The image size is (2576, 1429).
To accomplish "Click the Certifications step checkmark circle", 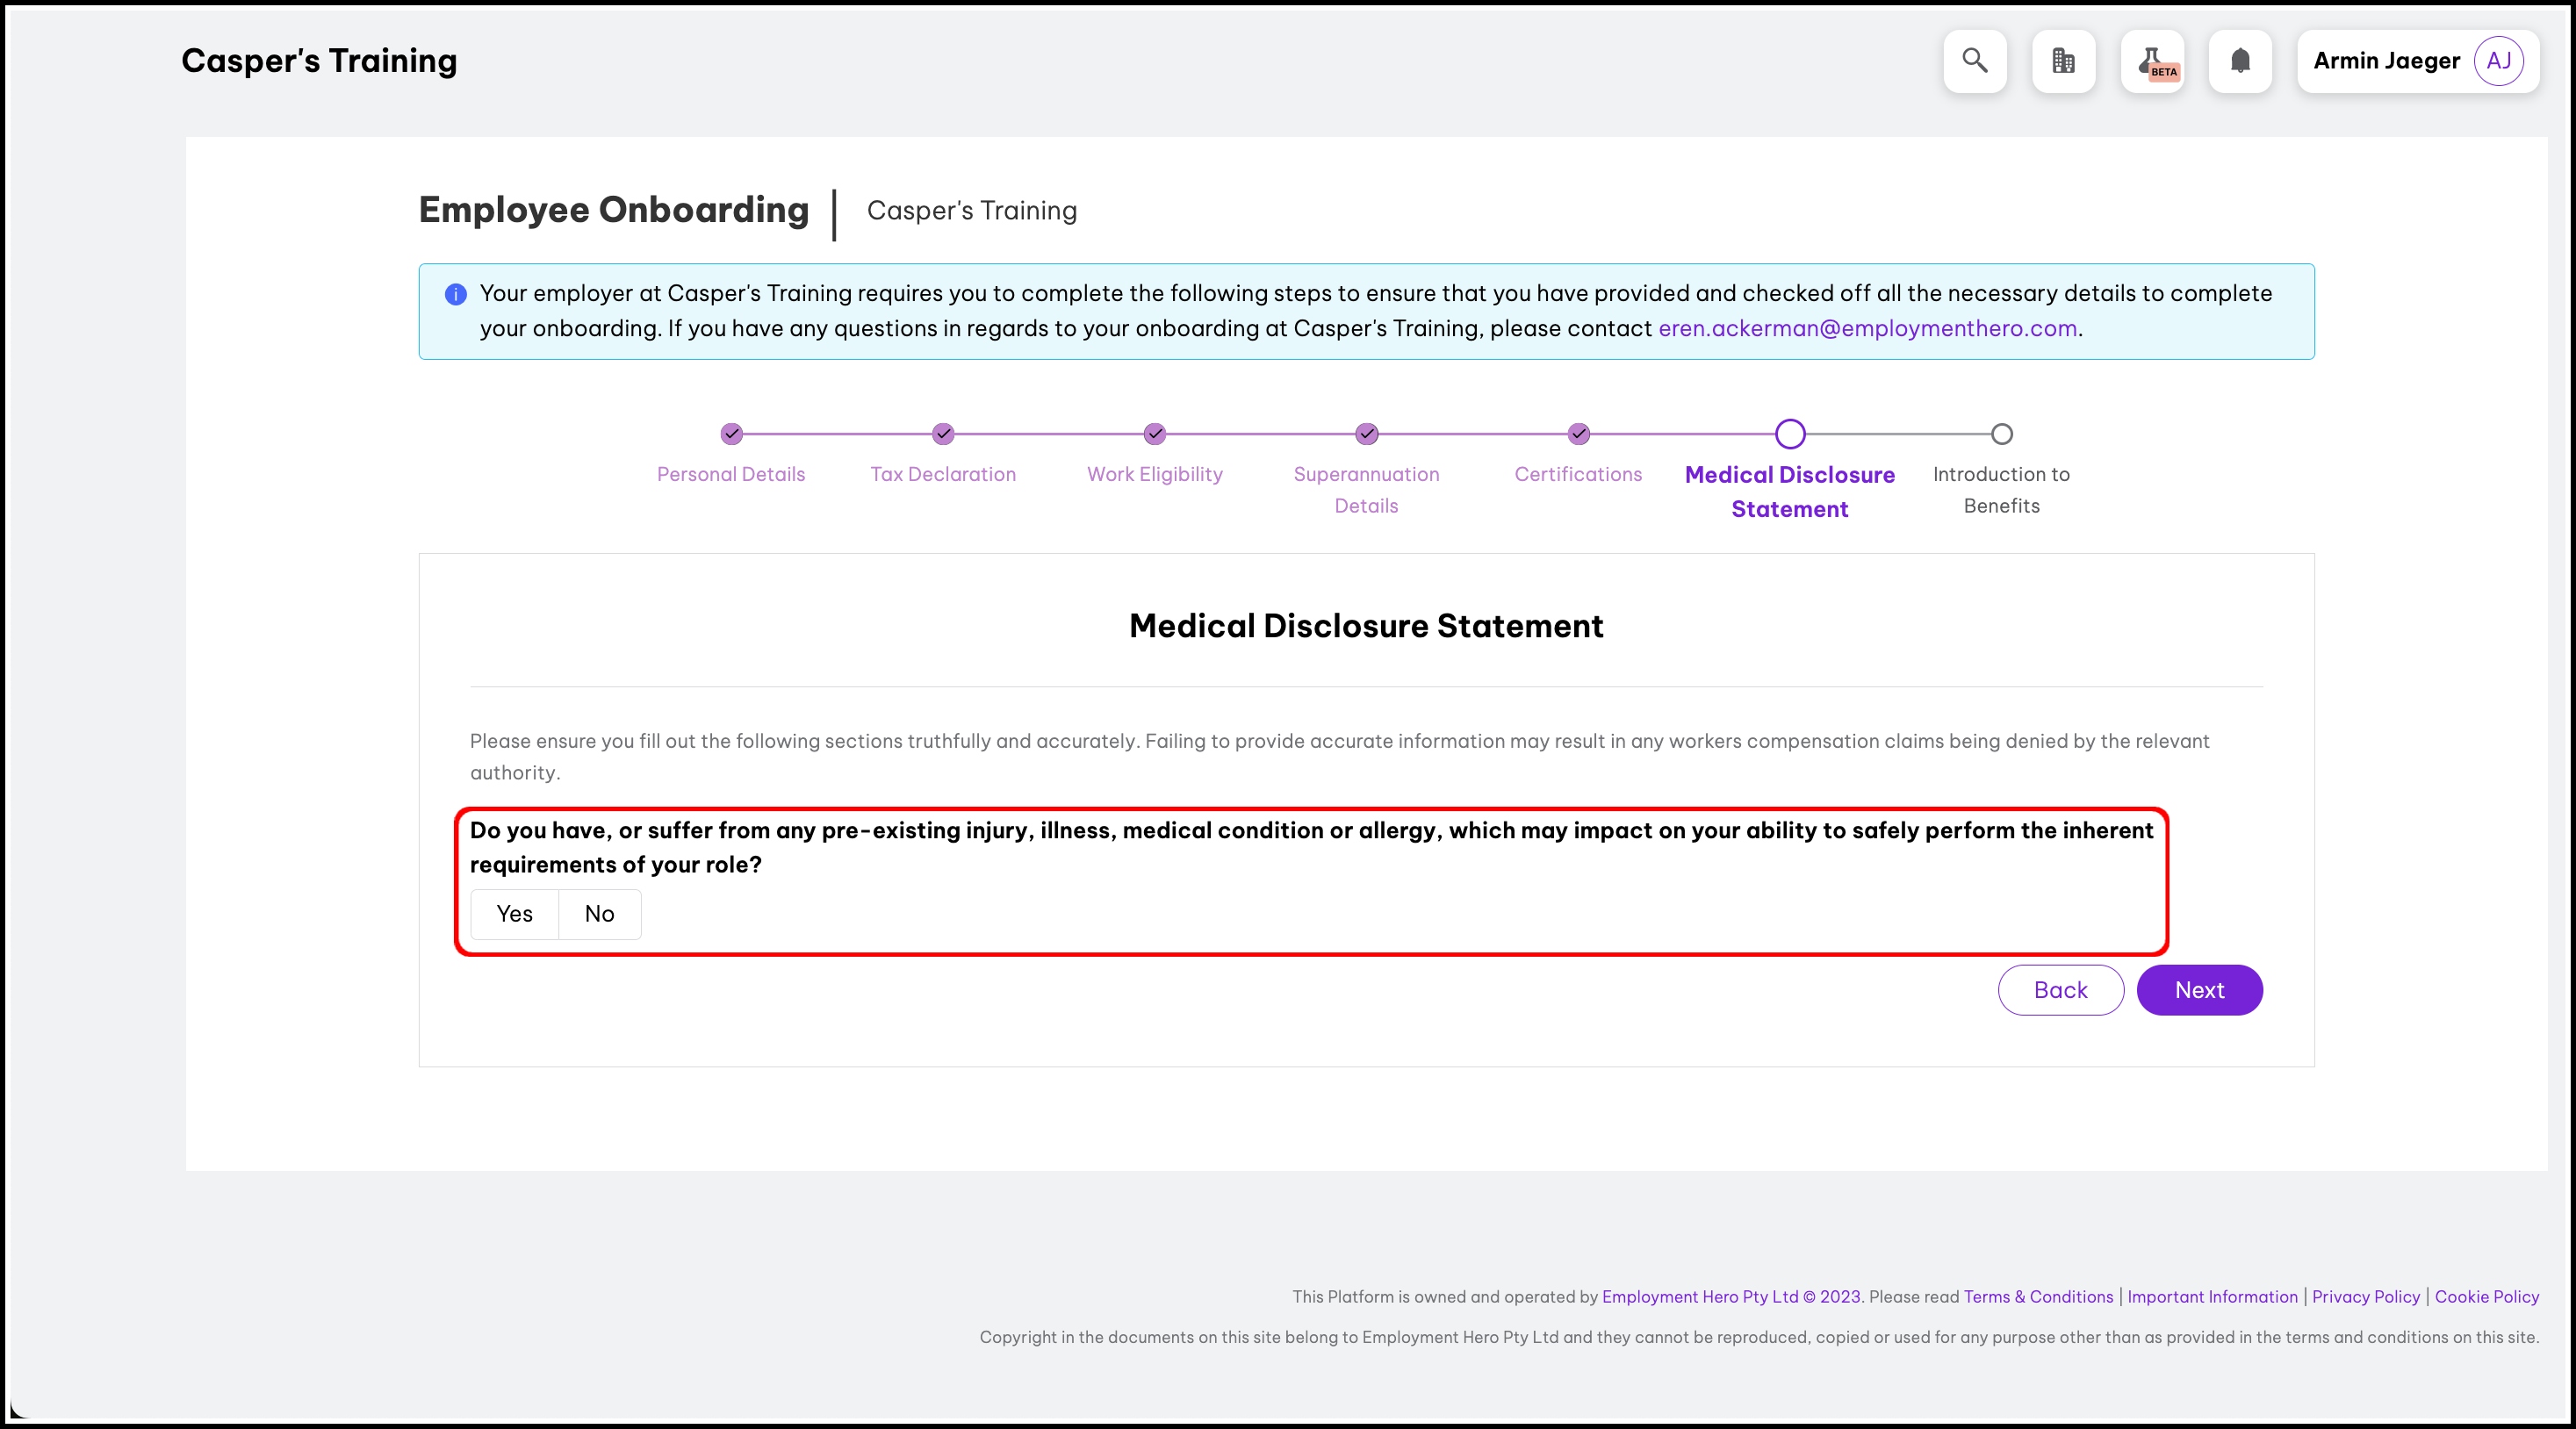I will (x=1578, y=434).
